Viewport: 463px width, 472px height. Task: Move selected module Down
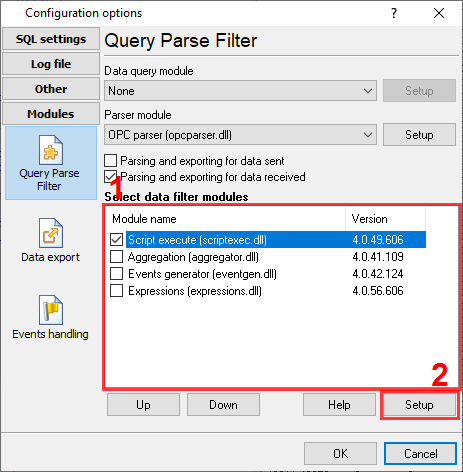click(223, 405)
